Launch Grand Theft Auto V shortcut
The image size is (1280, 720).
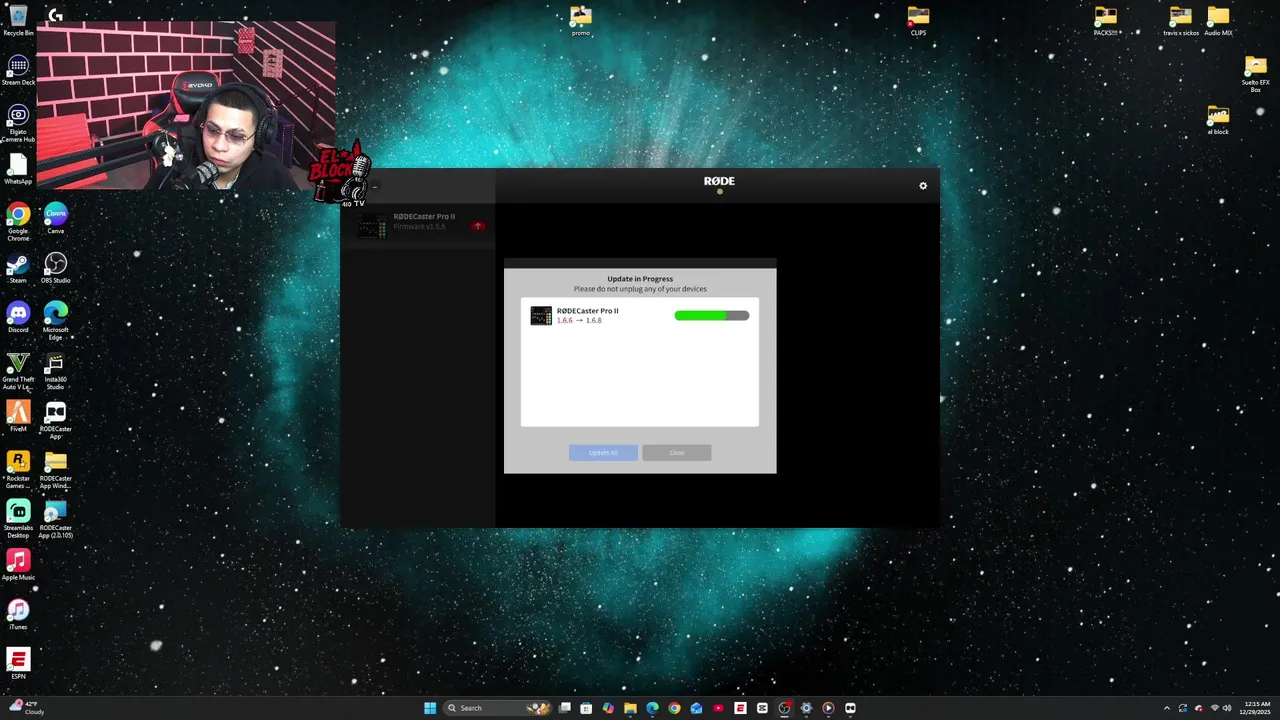18,370
